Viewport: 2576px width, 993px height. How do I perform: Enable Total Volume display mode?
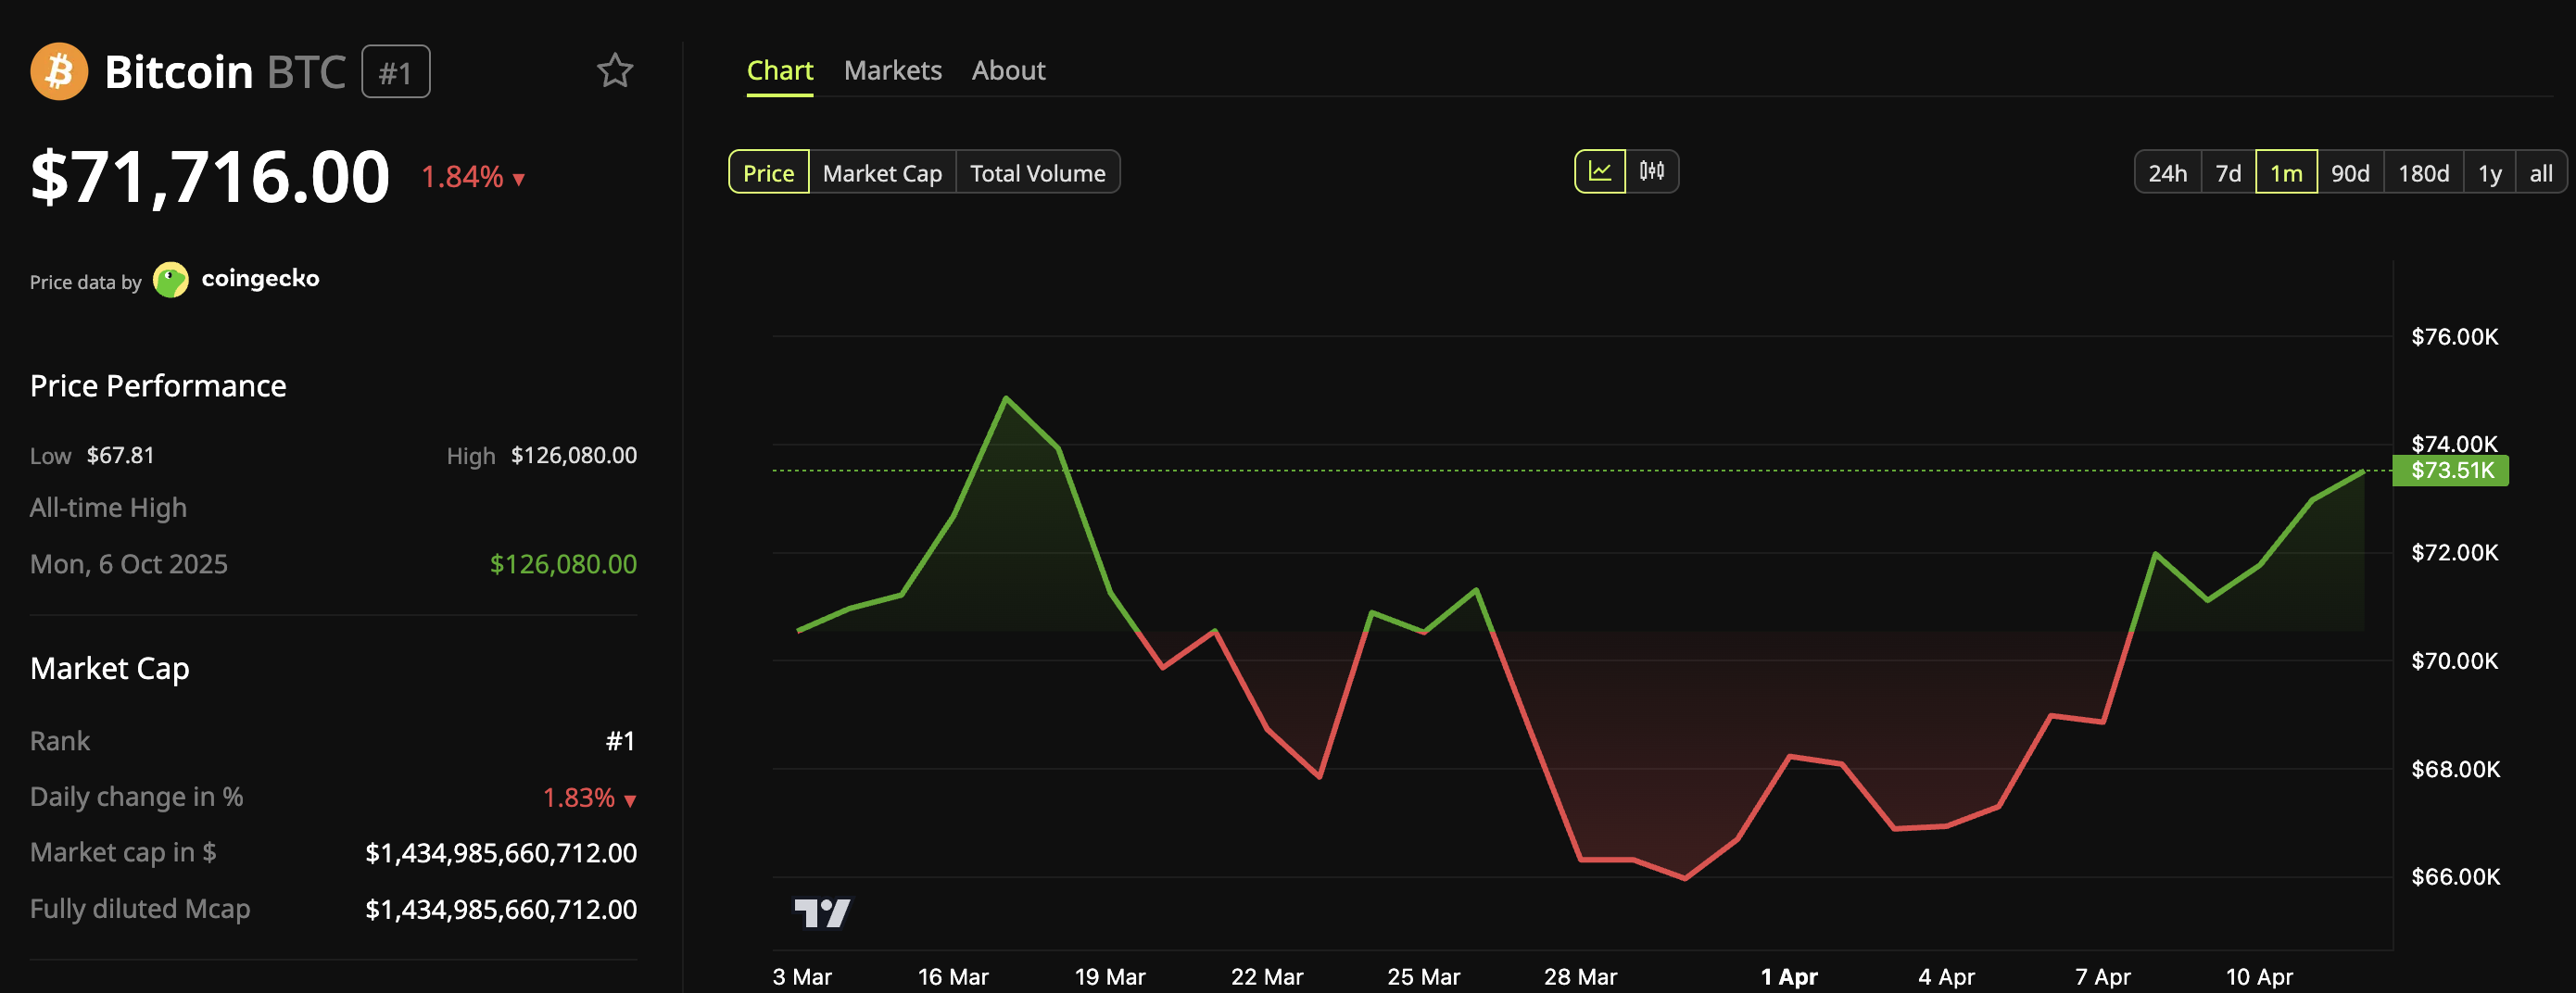[1037, 172]
